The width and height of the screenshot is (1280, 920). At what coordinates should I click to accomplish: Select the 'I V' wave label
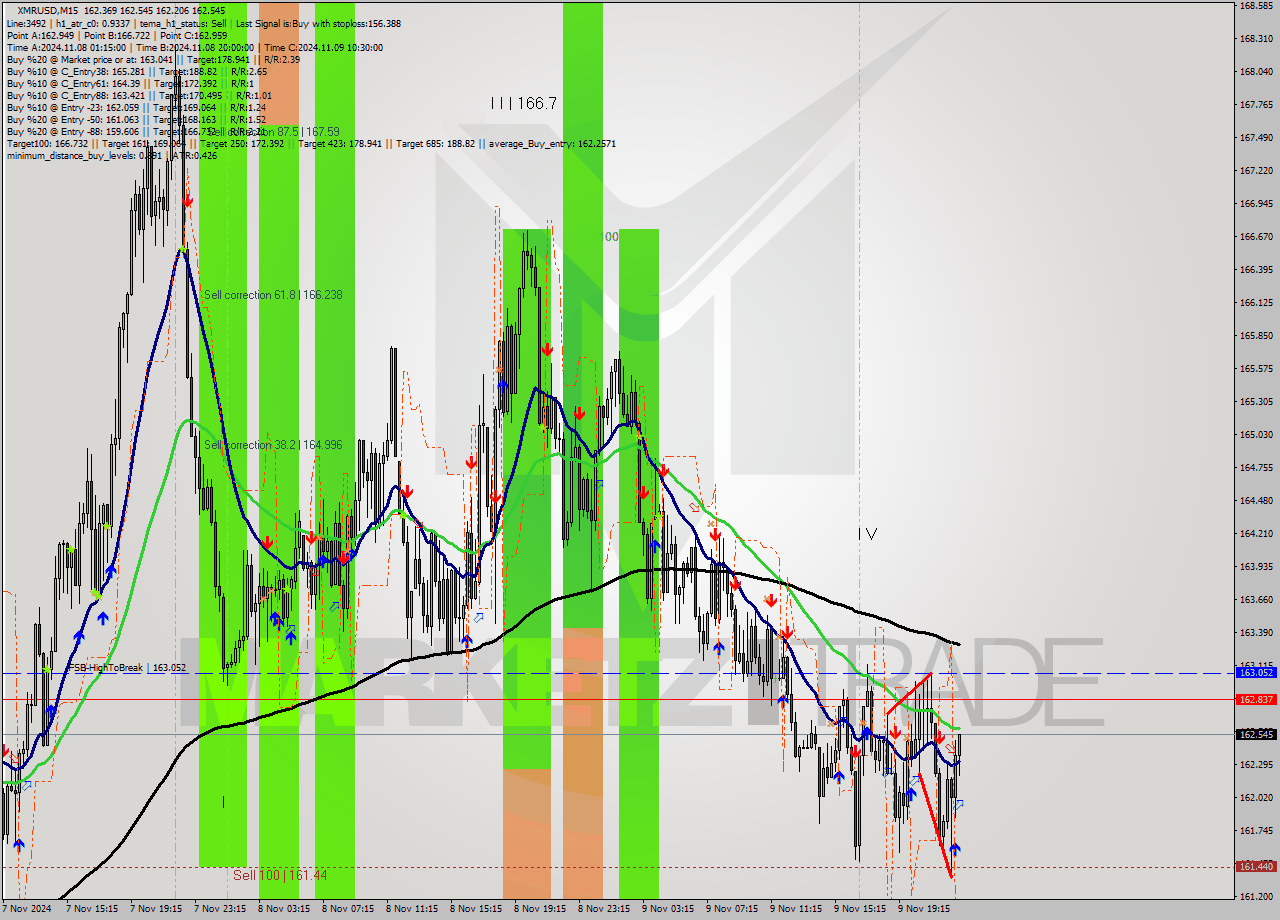tap(867, 535)
